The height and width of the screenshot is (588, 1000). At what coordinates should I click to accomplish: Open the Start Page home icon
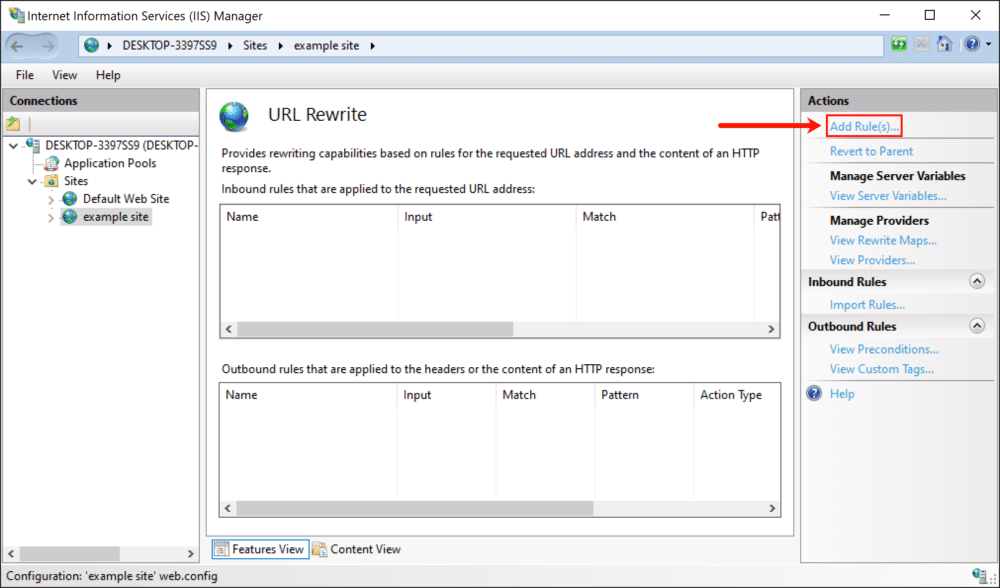coord(944,44)
